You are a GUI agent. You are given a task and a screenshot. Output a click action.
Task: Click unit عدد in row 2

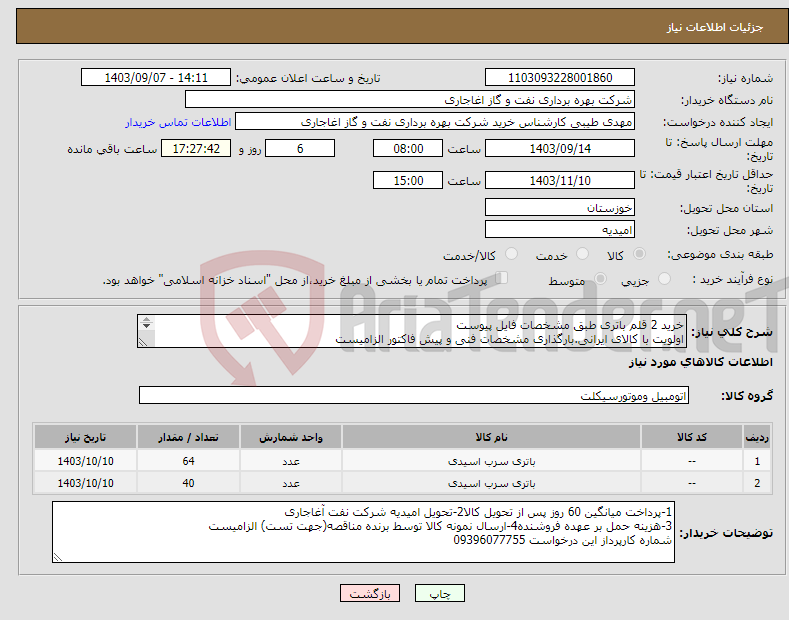pyautogui.click(x=290, y=483)
